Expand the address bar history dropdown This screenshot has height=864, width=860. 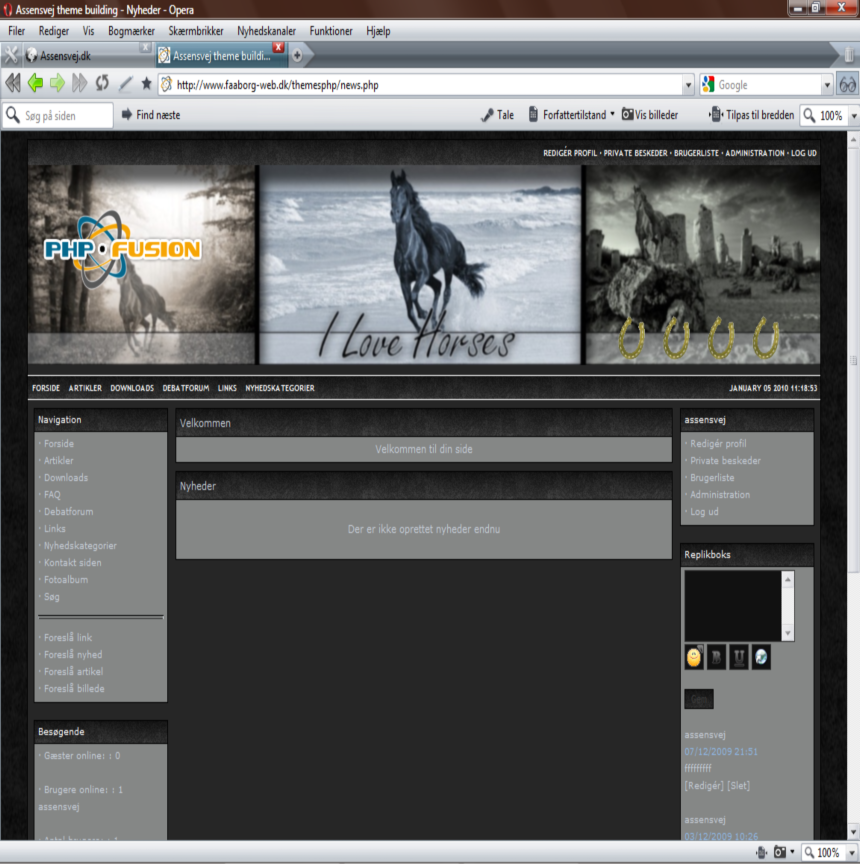pos(688,85)
